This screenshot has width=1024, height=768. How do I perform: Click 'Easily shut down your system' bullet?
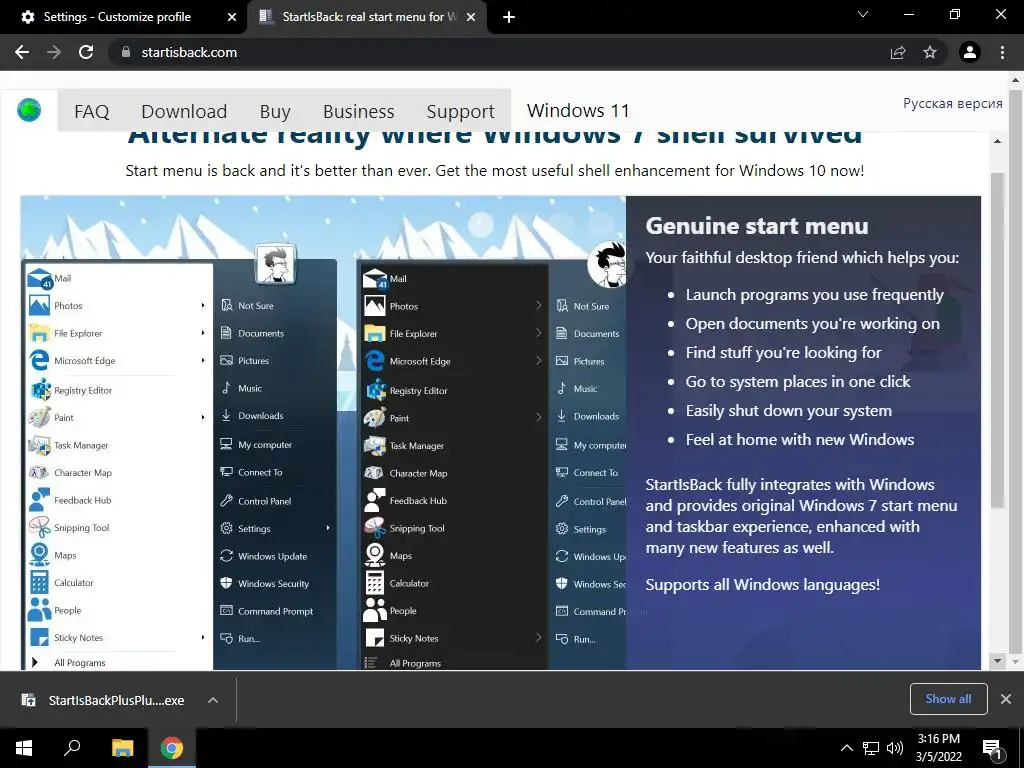coord(788,411)
